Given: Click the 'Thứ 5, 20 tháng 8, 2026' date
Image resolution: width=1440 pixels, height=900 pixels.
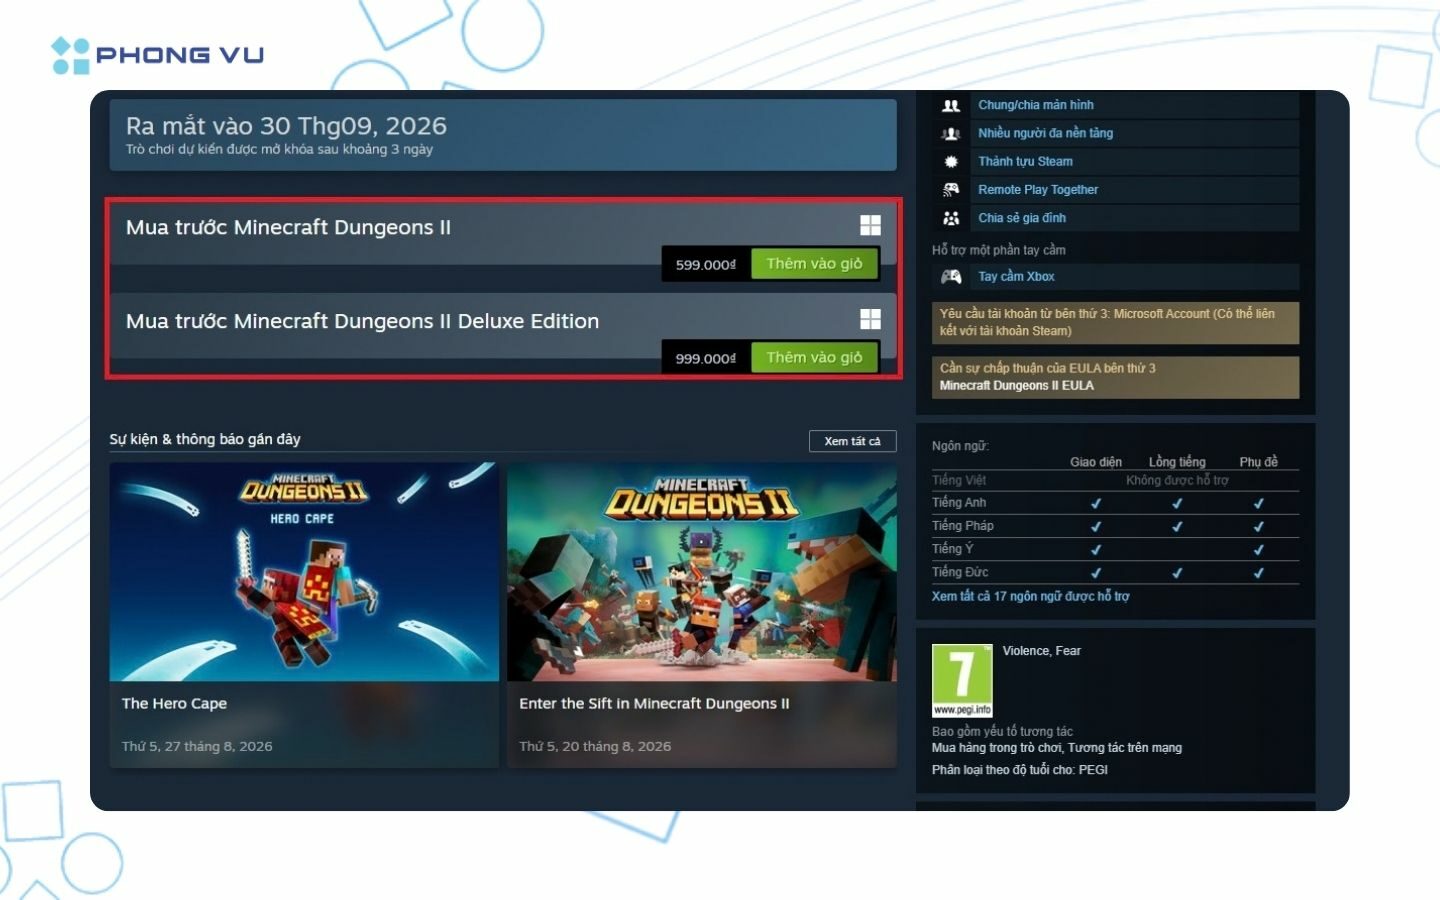Looking at the screenshot, I should [x=595, y=746].
